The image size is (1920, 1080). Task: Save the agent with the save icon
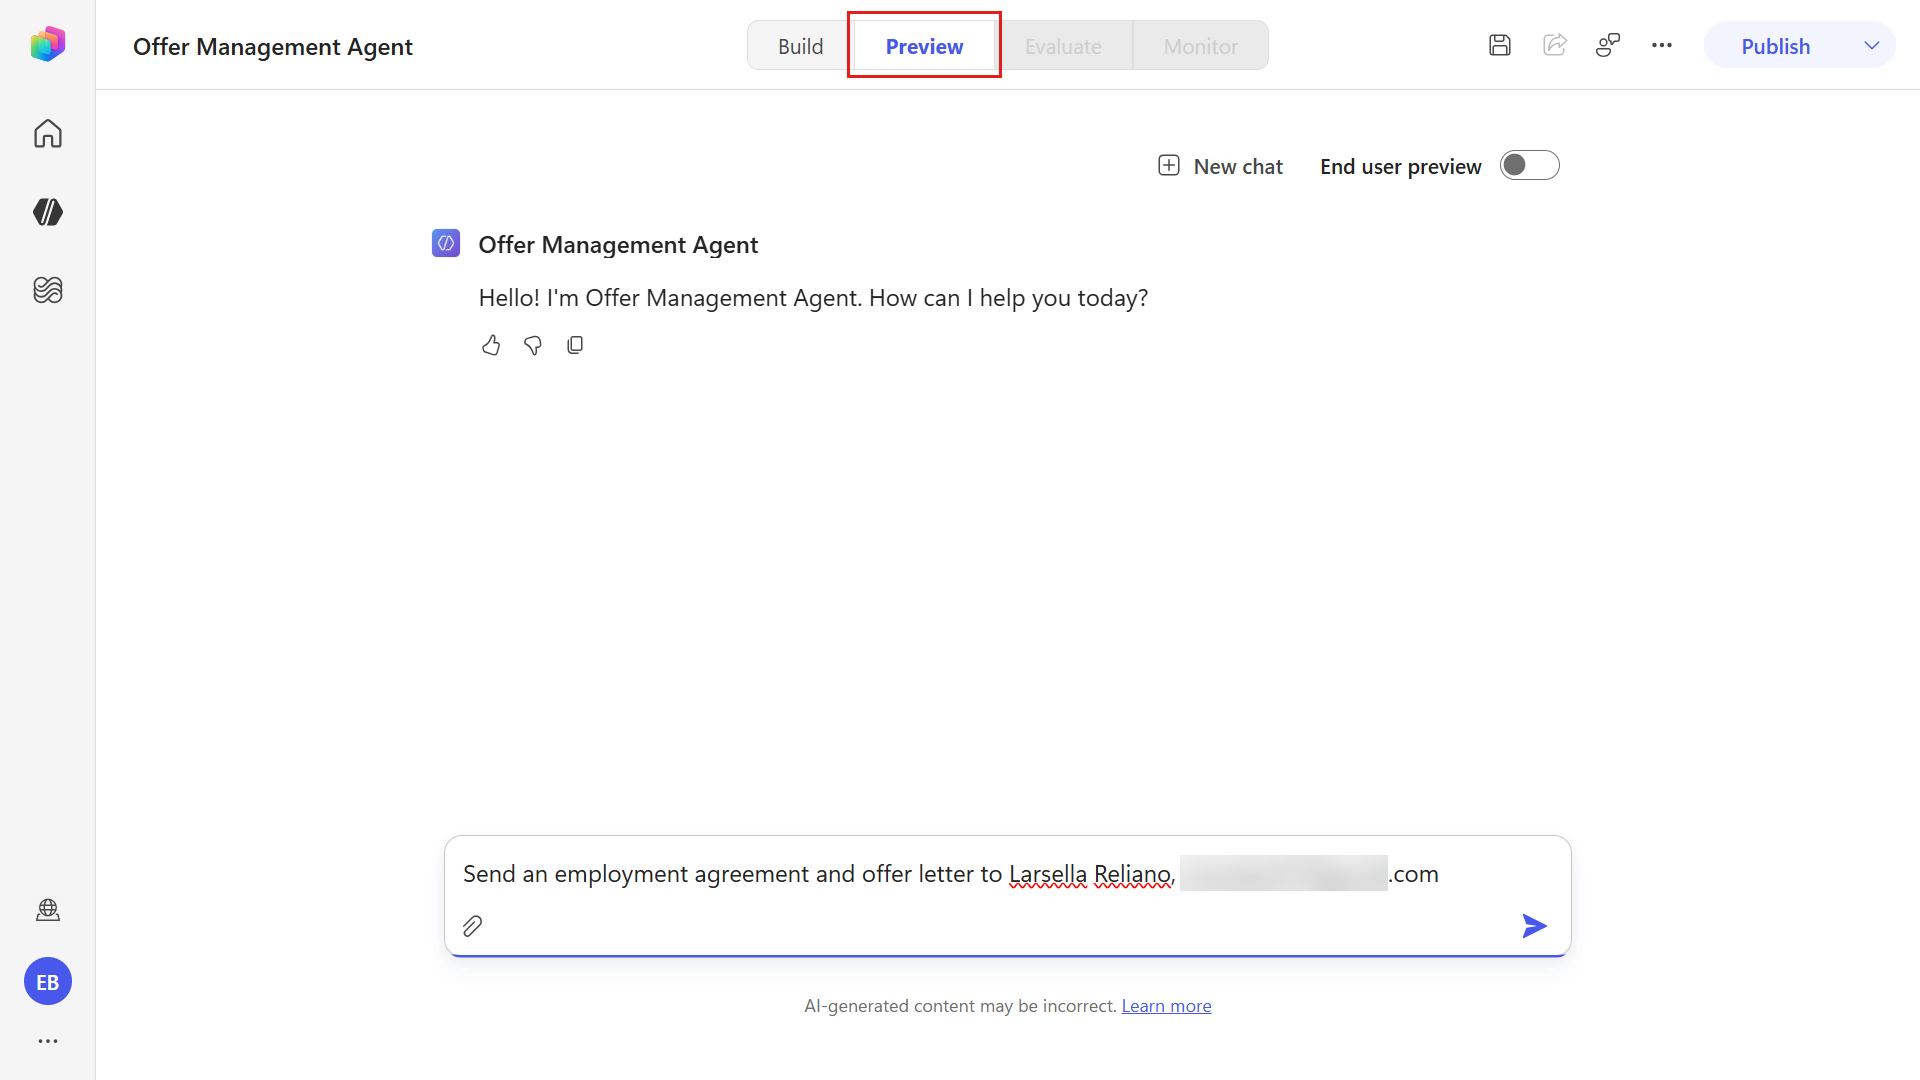pyautogui.click(x=1499, y=45)
